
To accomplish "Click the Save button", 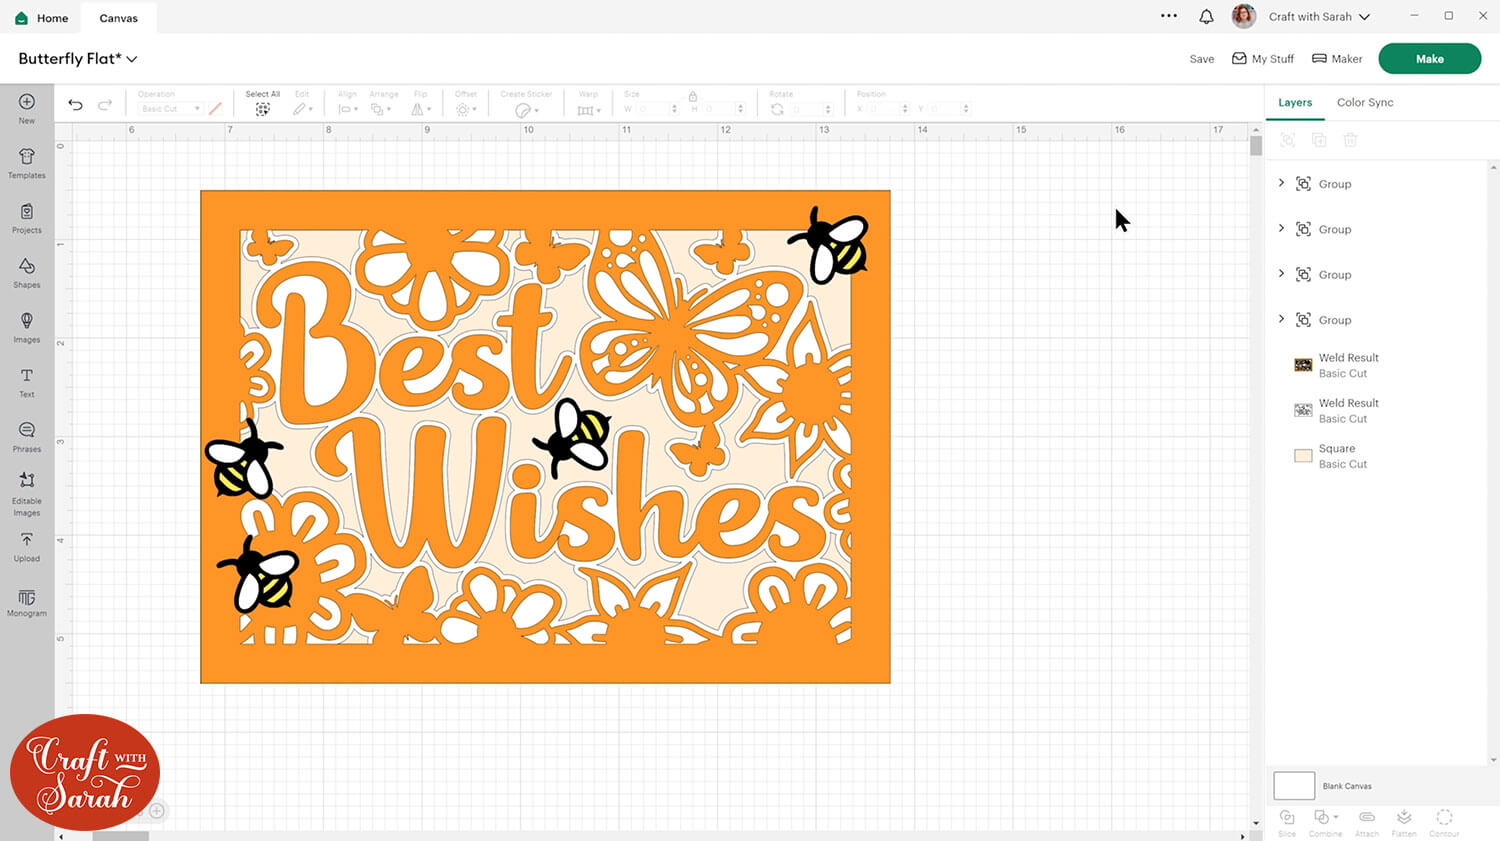I will pos(1202,59).
